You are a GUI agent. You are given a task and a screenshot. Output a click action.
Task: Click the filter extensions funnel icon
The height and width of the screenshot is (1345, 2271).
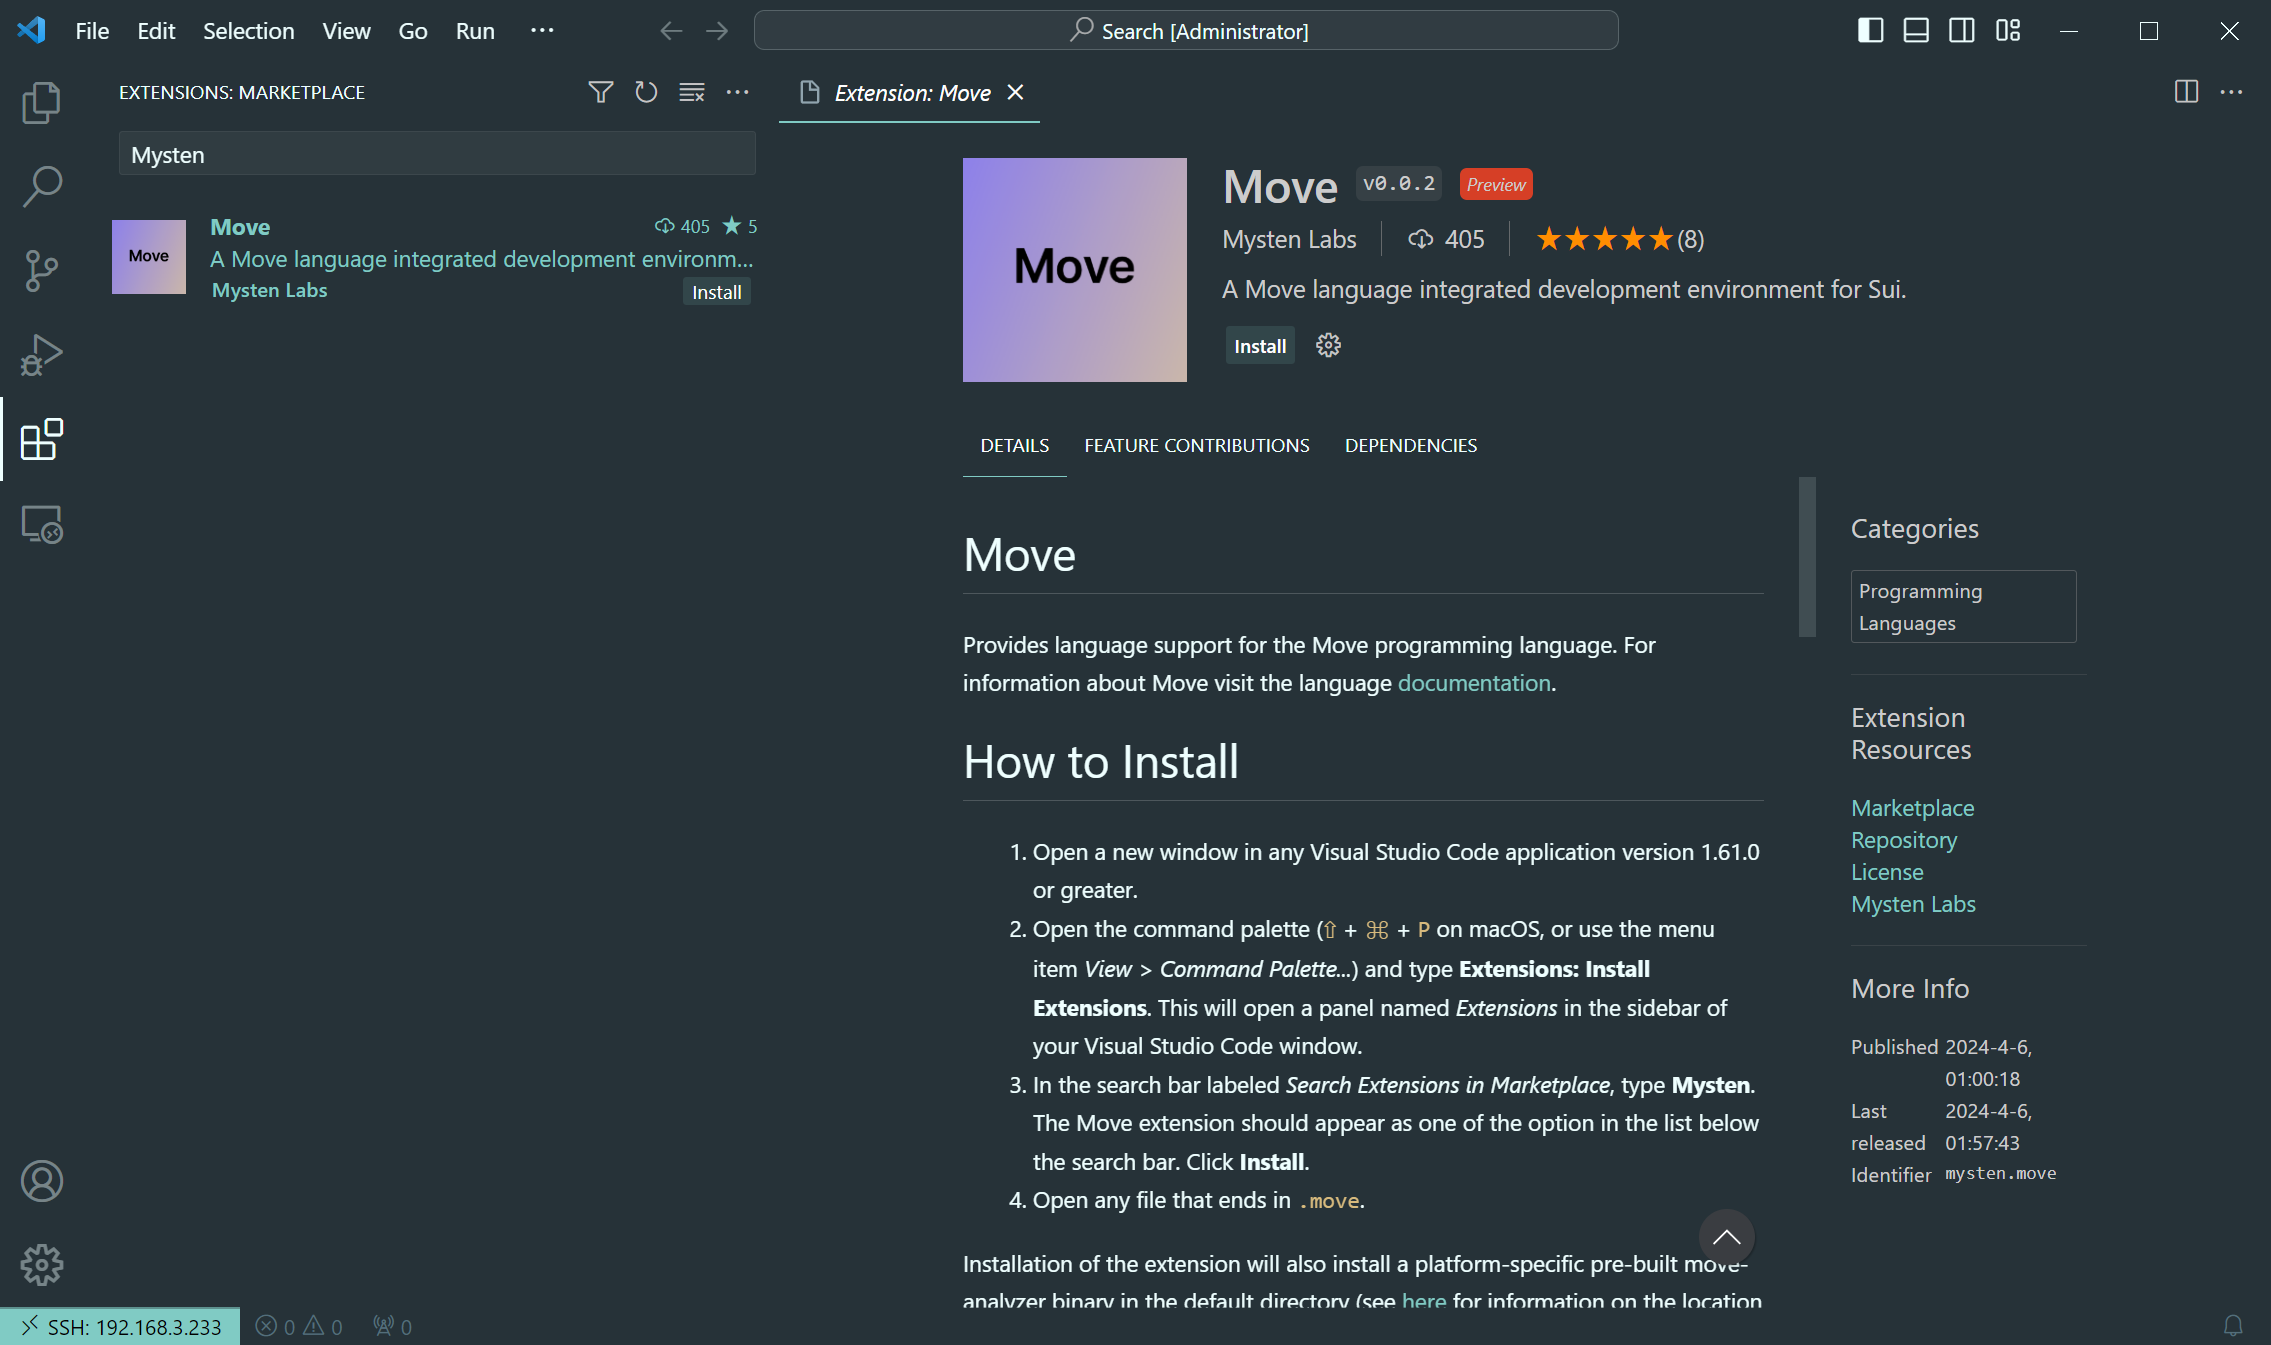pyautogui.click(x=600, y=92)
